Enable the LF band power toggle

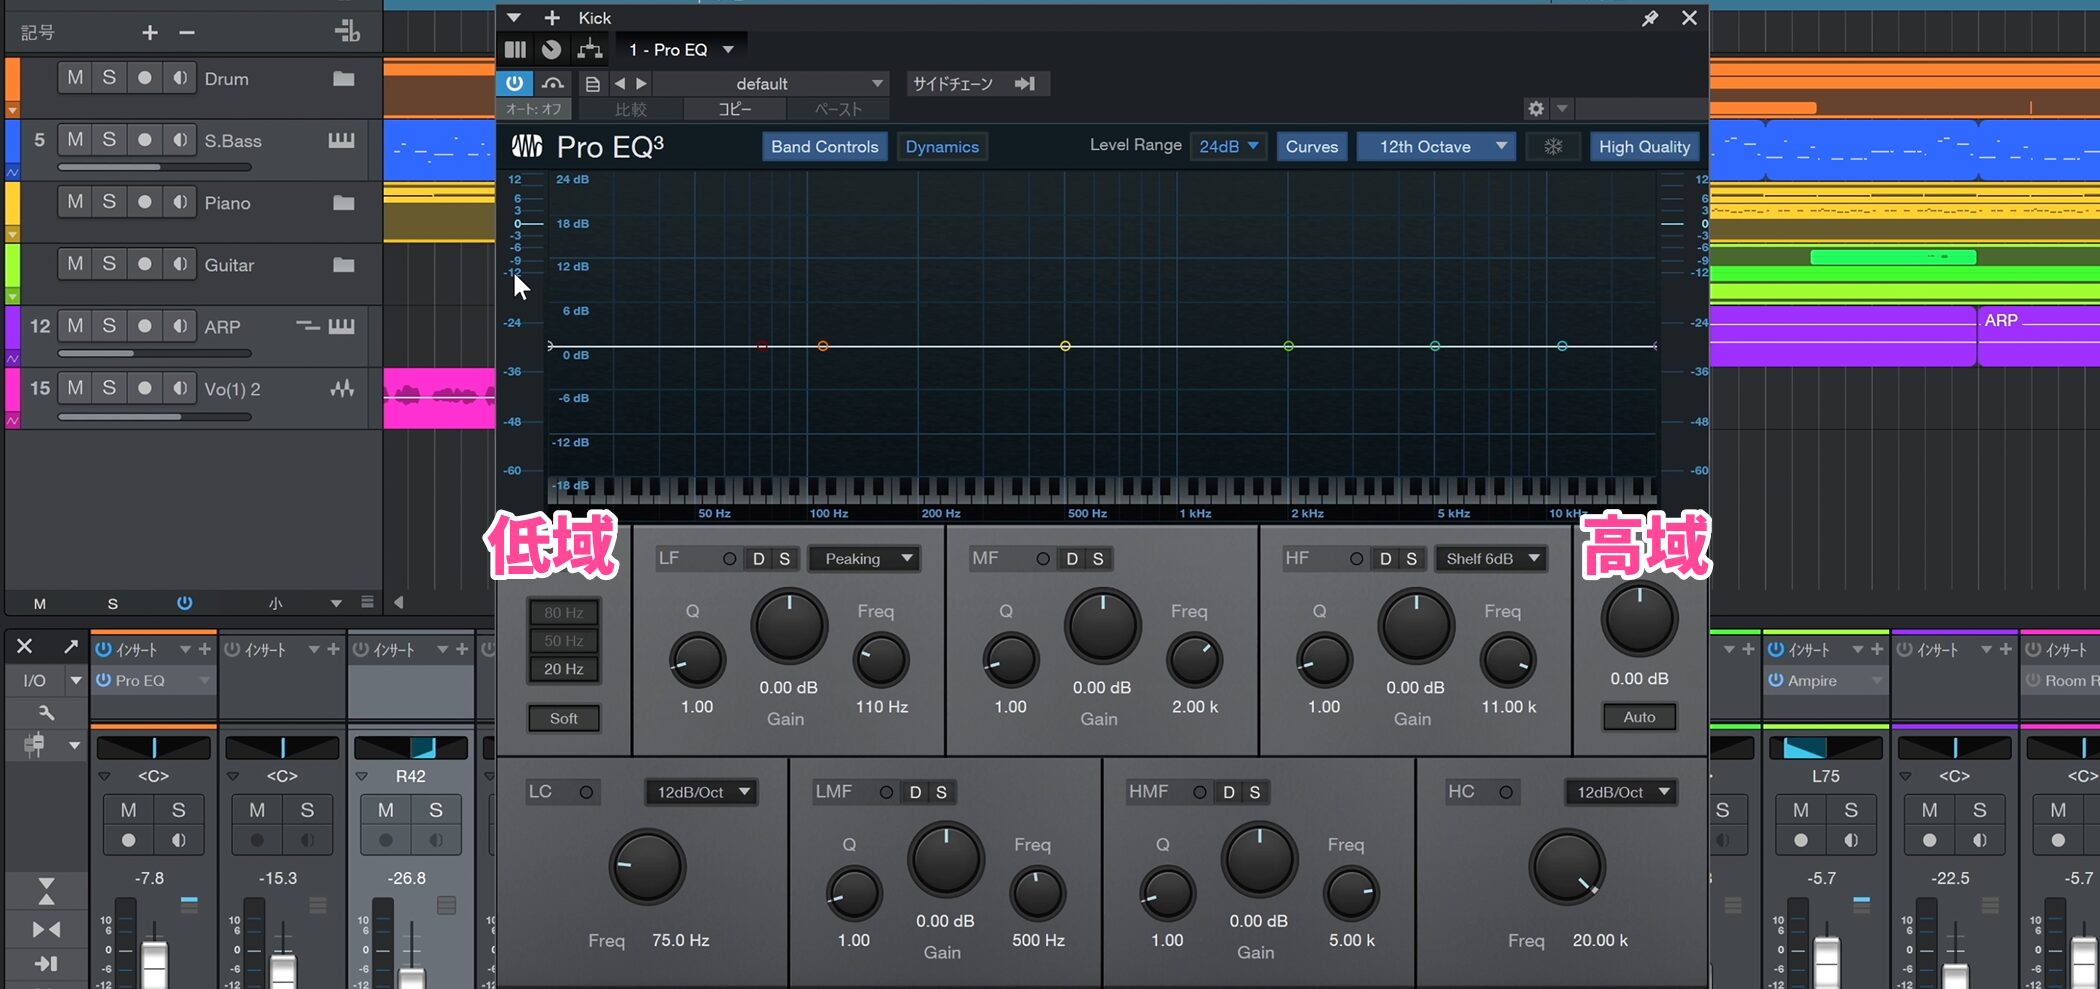(729, 559)
